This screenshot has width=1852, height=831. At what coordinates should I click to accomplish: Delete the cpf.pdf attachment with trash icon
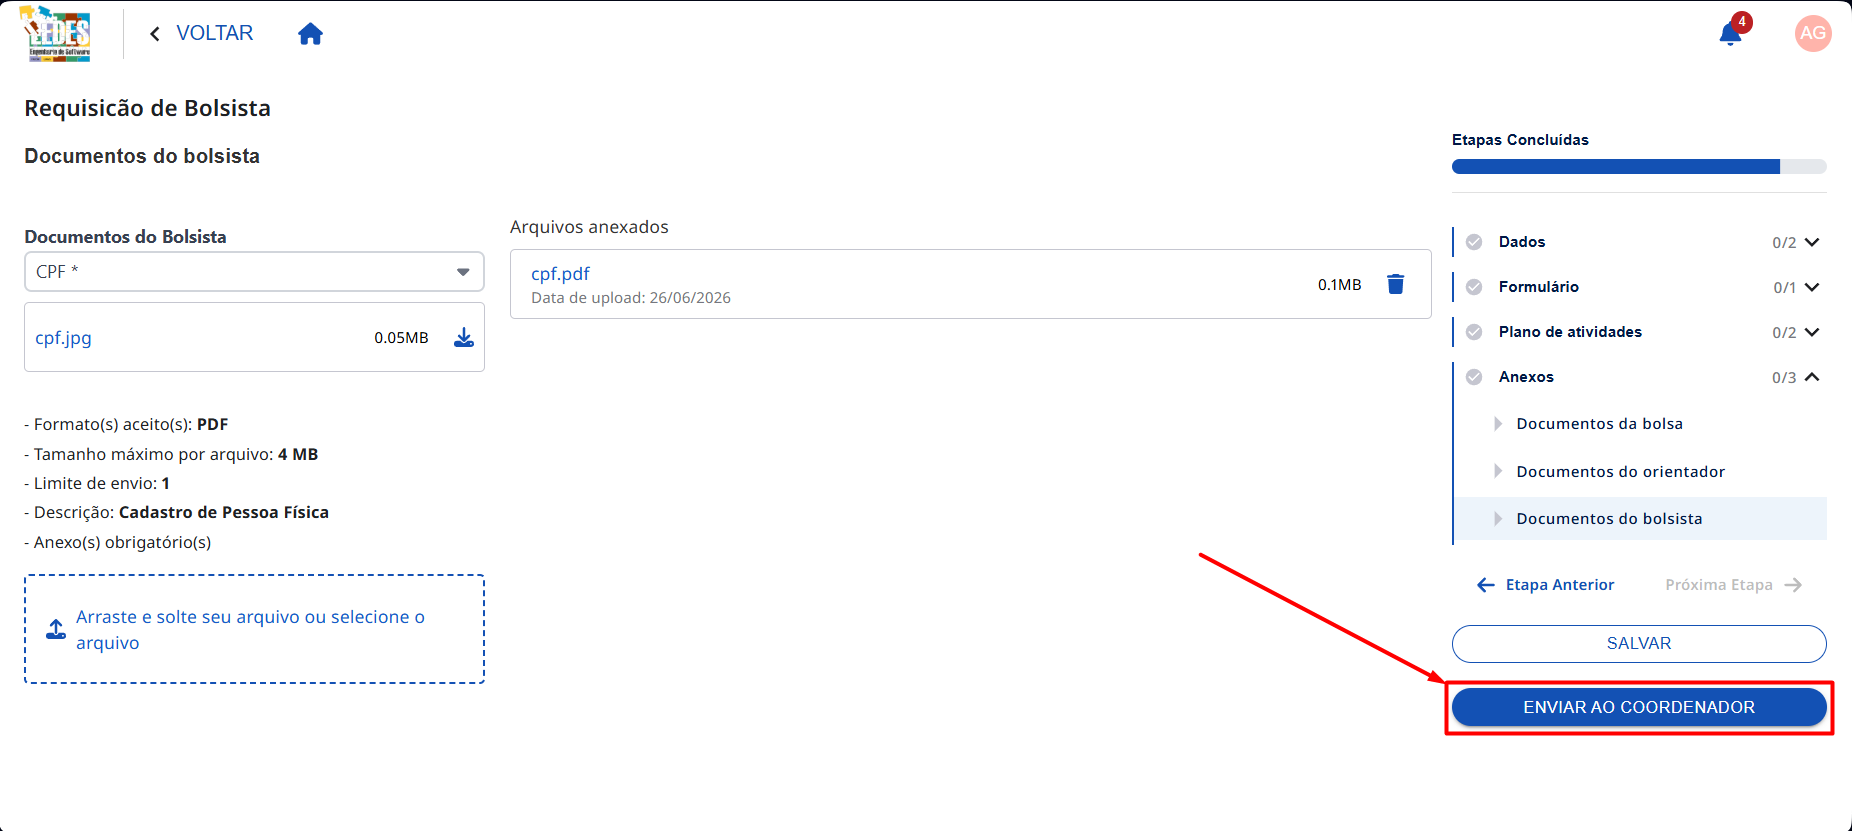tap(1396, 284)
